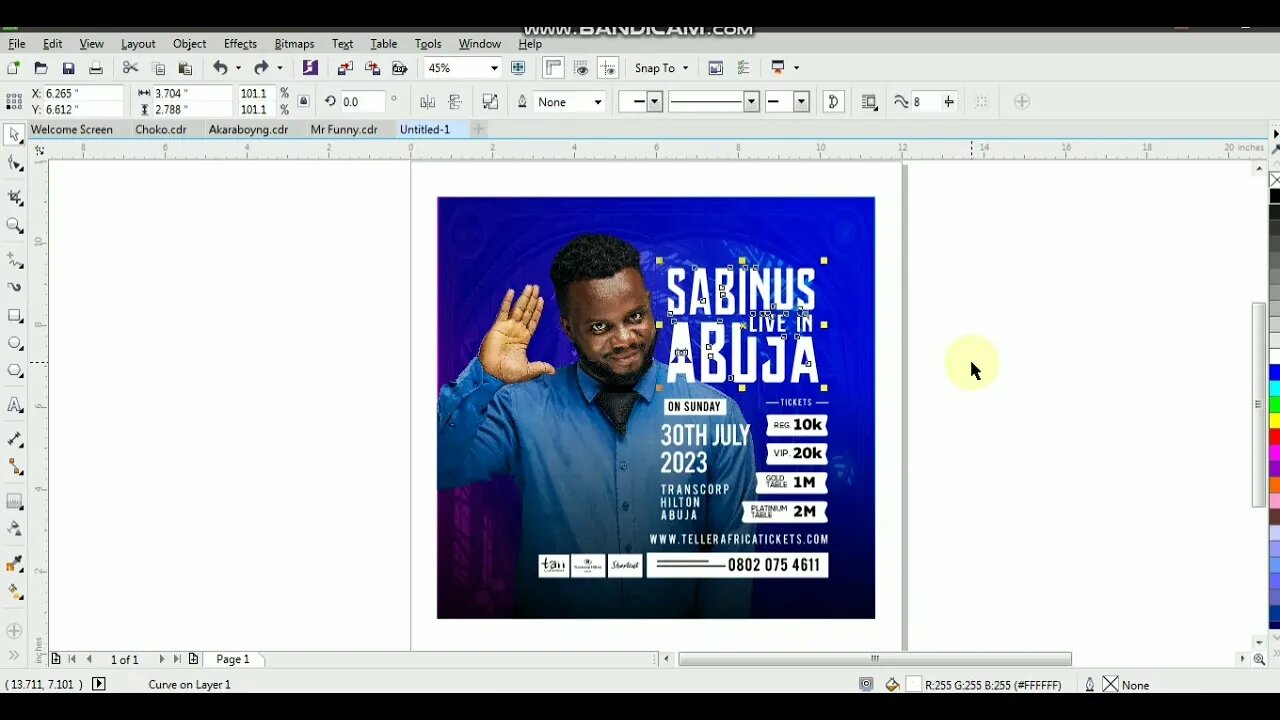Click the Wrap Text icon
This screenshot has height=720, width=1280.
(869, 102)
